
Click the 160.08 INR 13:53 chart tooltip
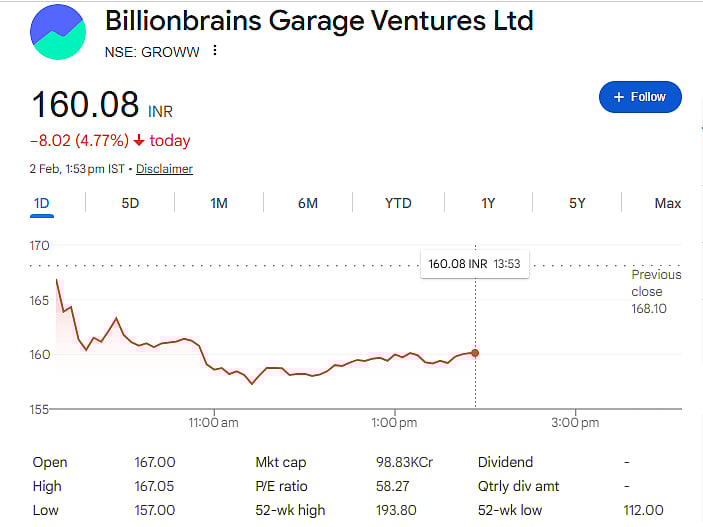tap(474, 264)
